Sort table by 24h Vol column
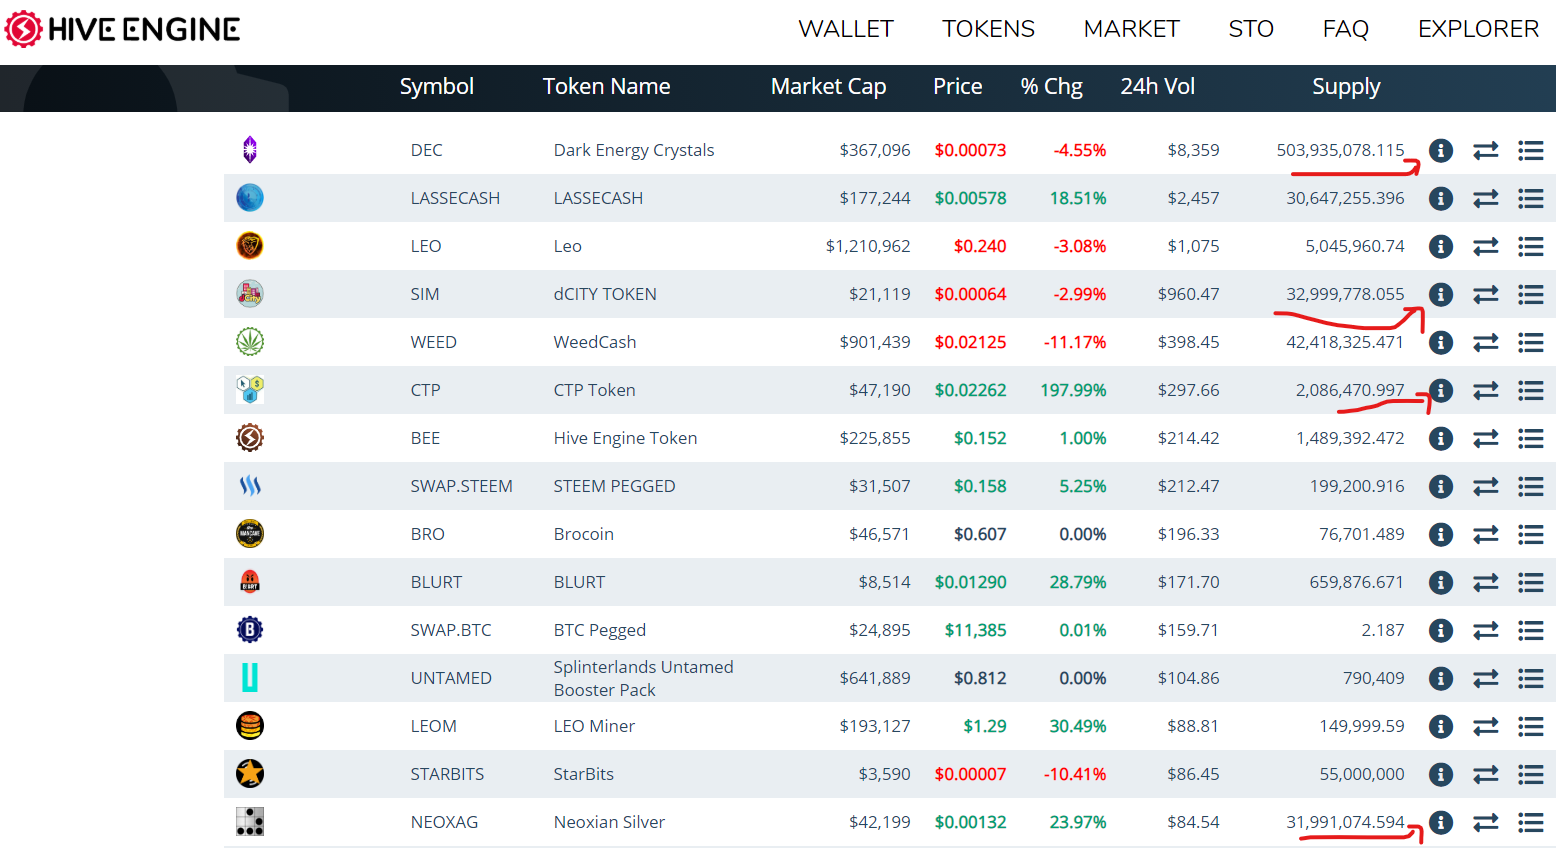The width and height of the screenshot is (1556, 848). (1158, 87)
